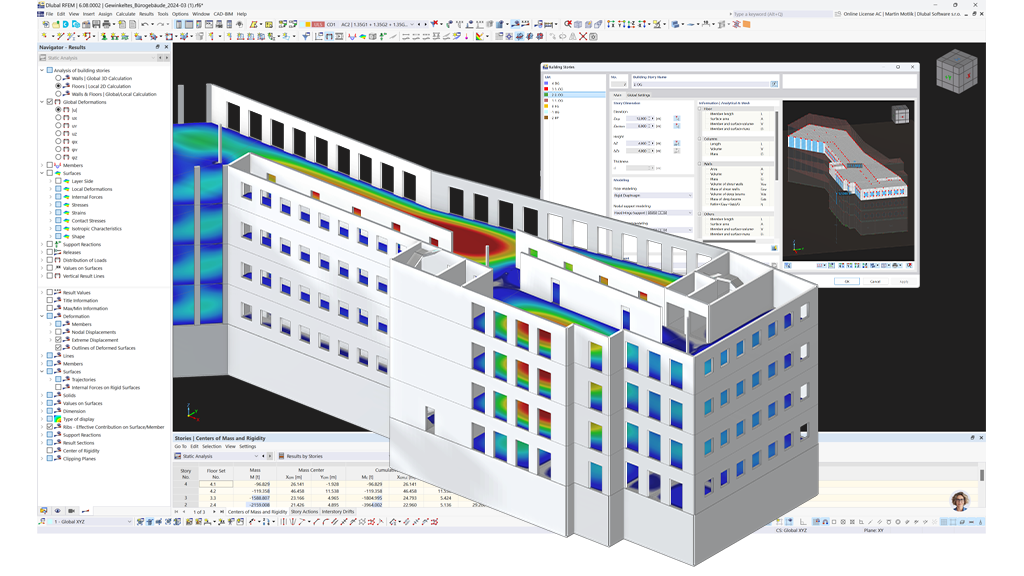Click the 3D navigation cube in the viewport corner

[959, 73]
